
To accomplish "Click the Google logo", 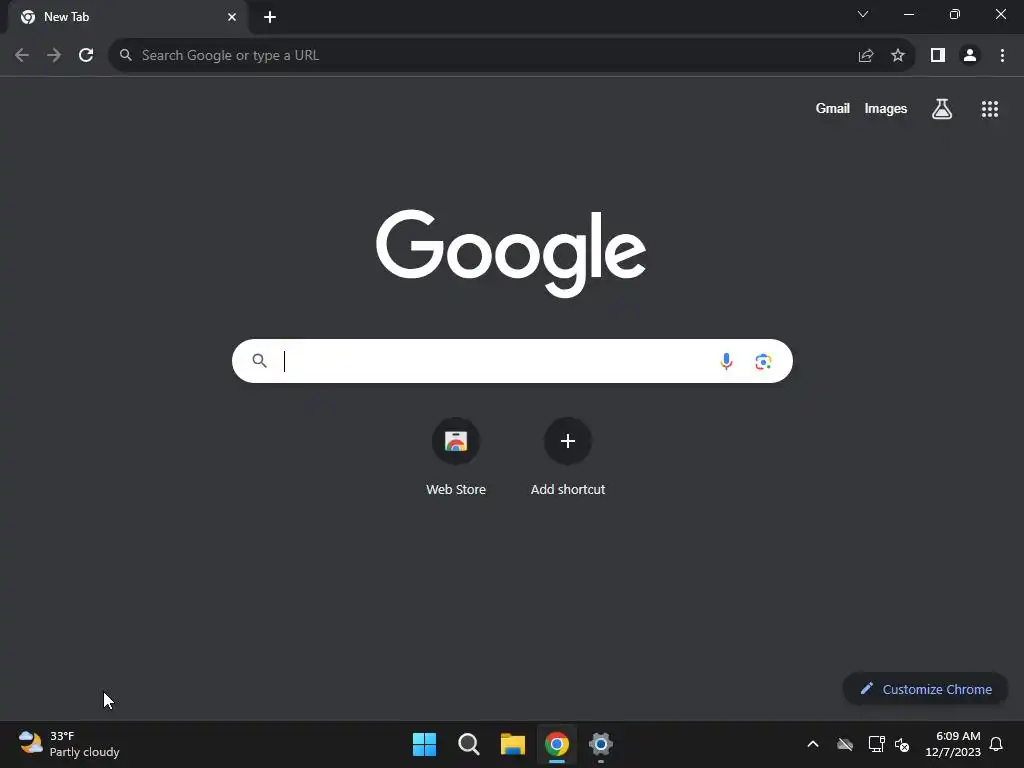I will 511,253.
